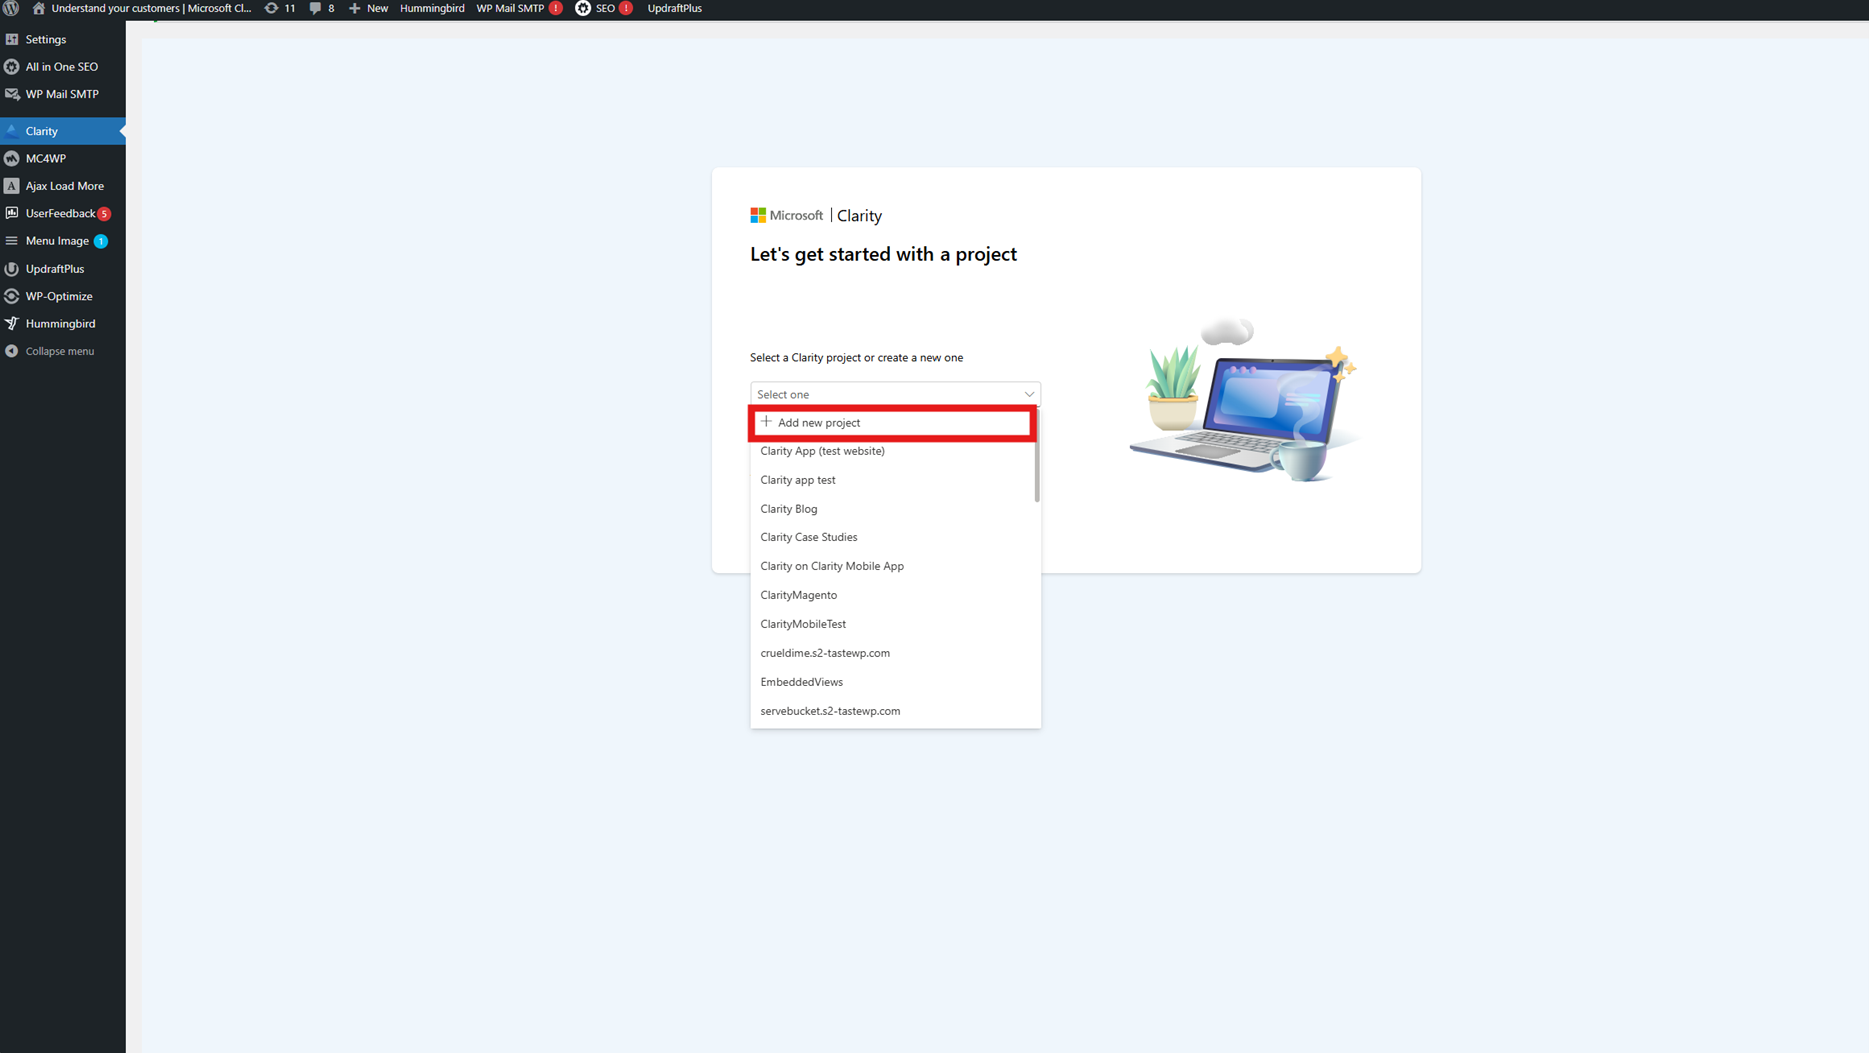The height and width of the screenshot is (1053, 1869).
Task: Click the UpdraftPlus shield icon
Action: pyautogui.click(x=12, y=268)
